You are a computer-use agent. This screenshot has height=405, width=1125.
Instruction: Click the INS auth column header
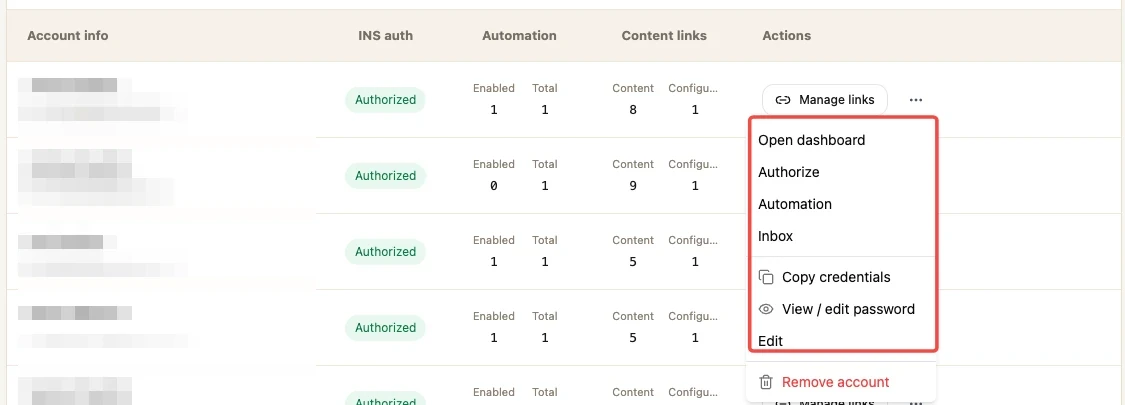(385, 35)
